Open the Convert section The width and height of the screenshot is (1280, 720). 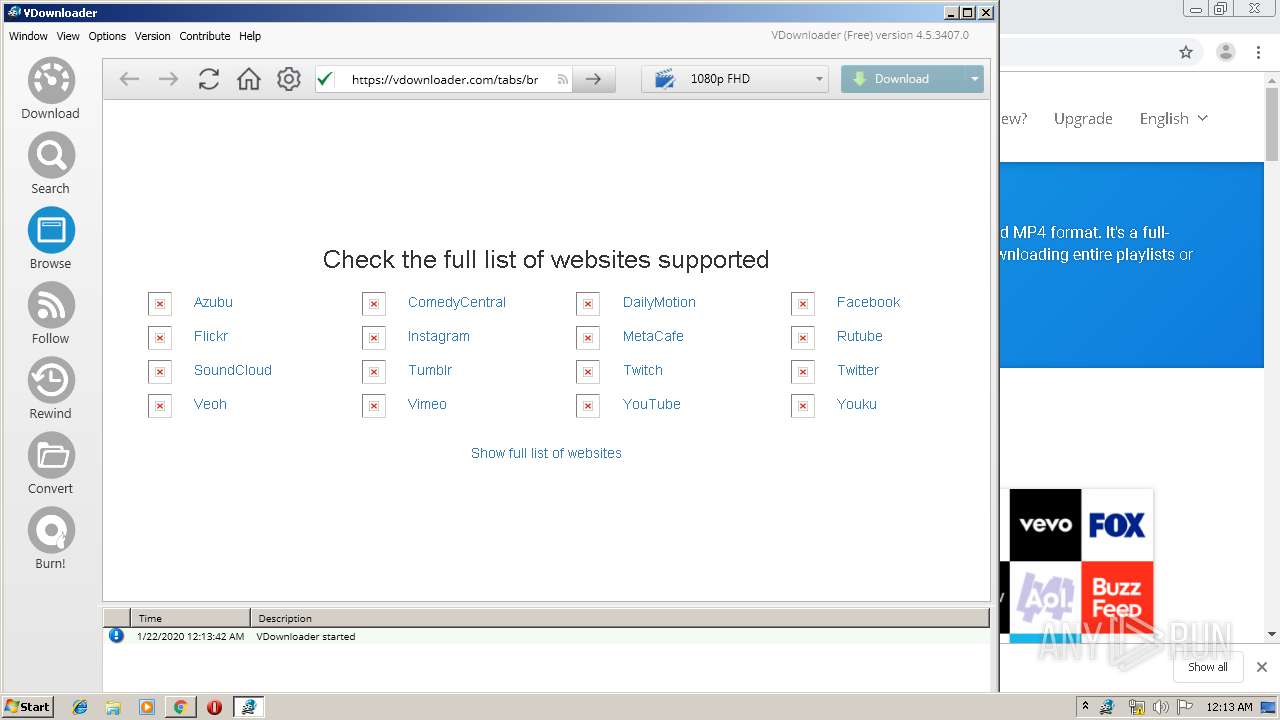(x=51, y=464)
